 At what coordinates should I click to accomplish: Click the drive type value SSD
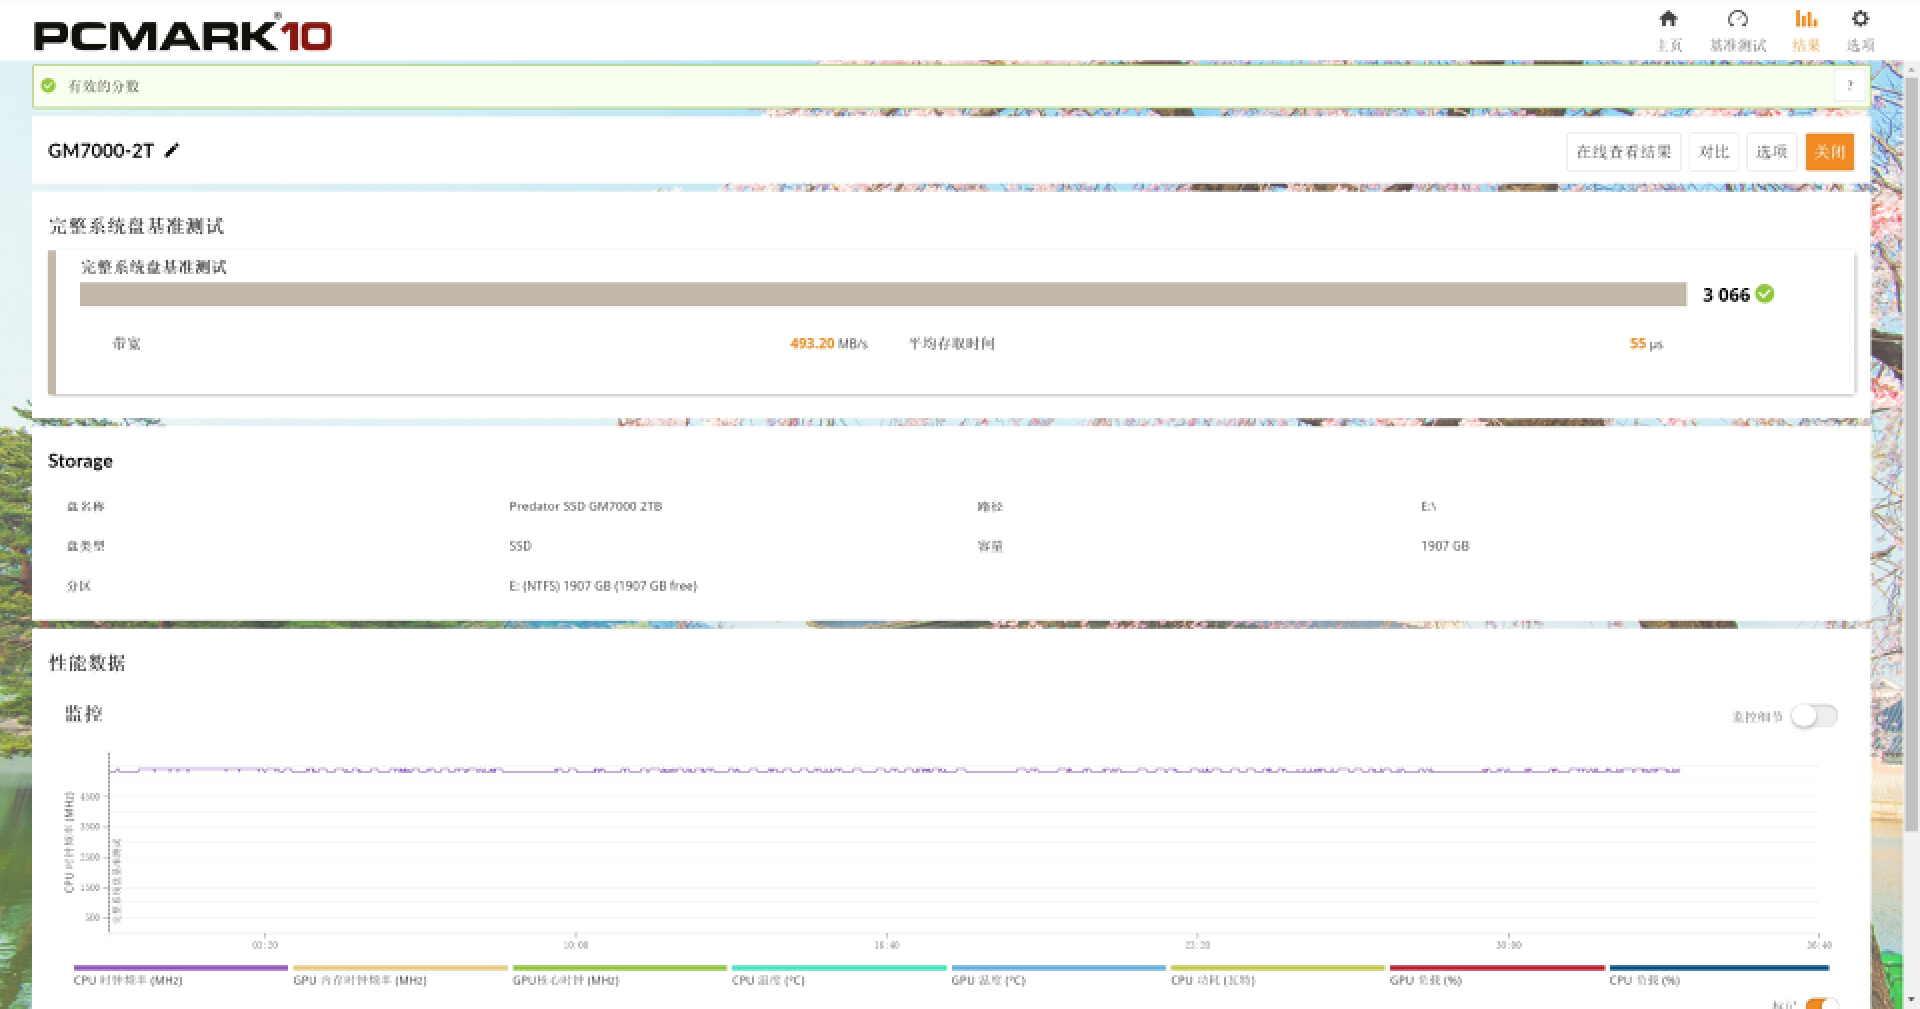click(x=520, y=546)
